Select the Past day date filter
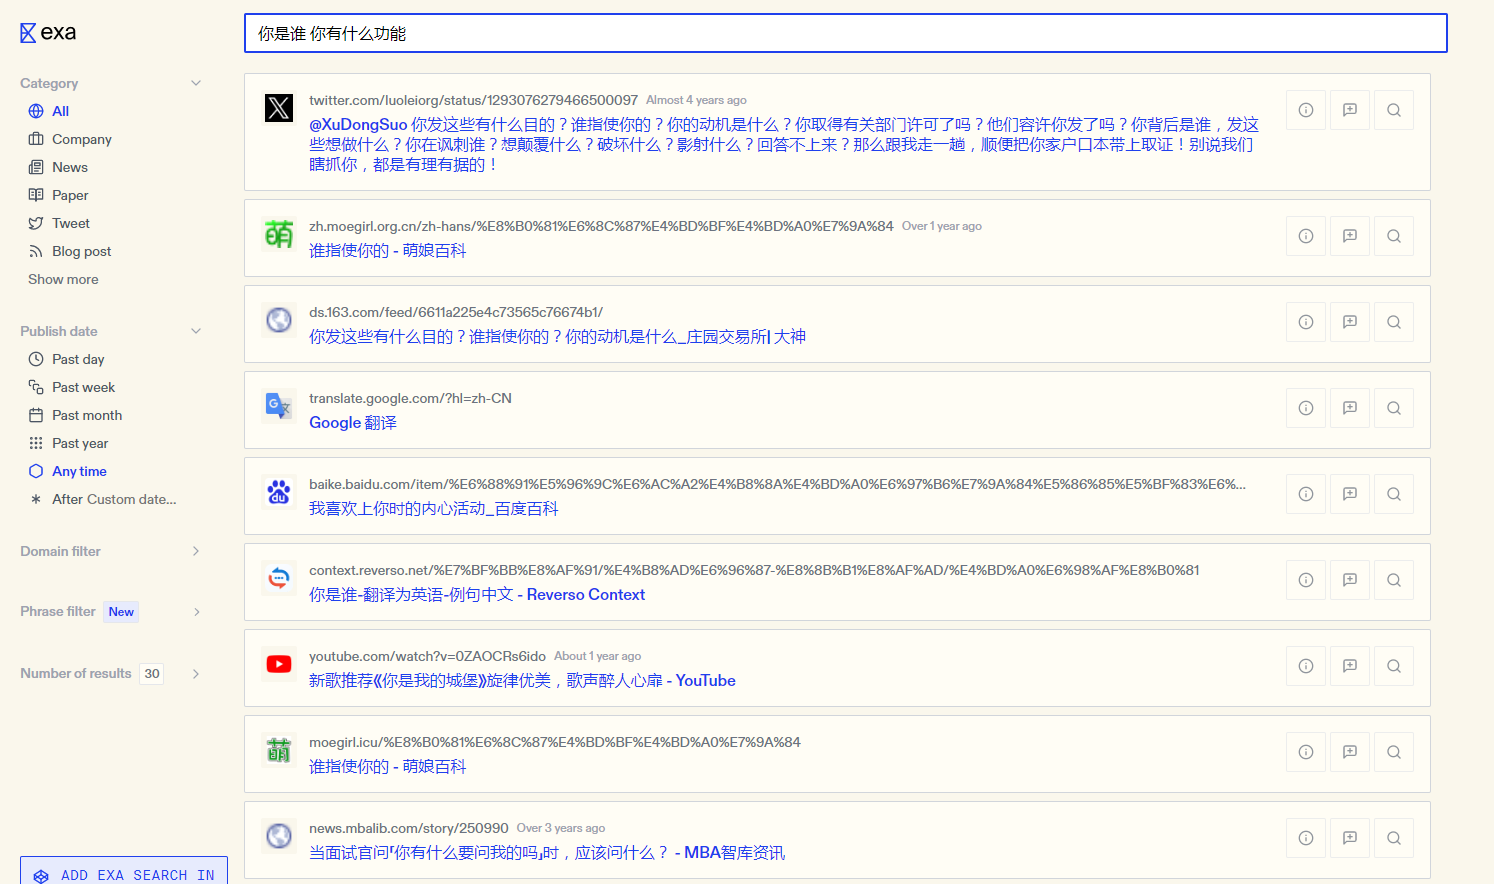Viewport: 1494px width, 884px height. pos(66,359)
